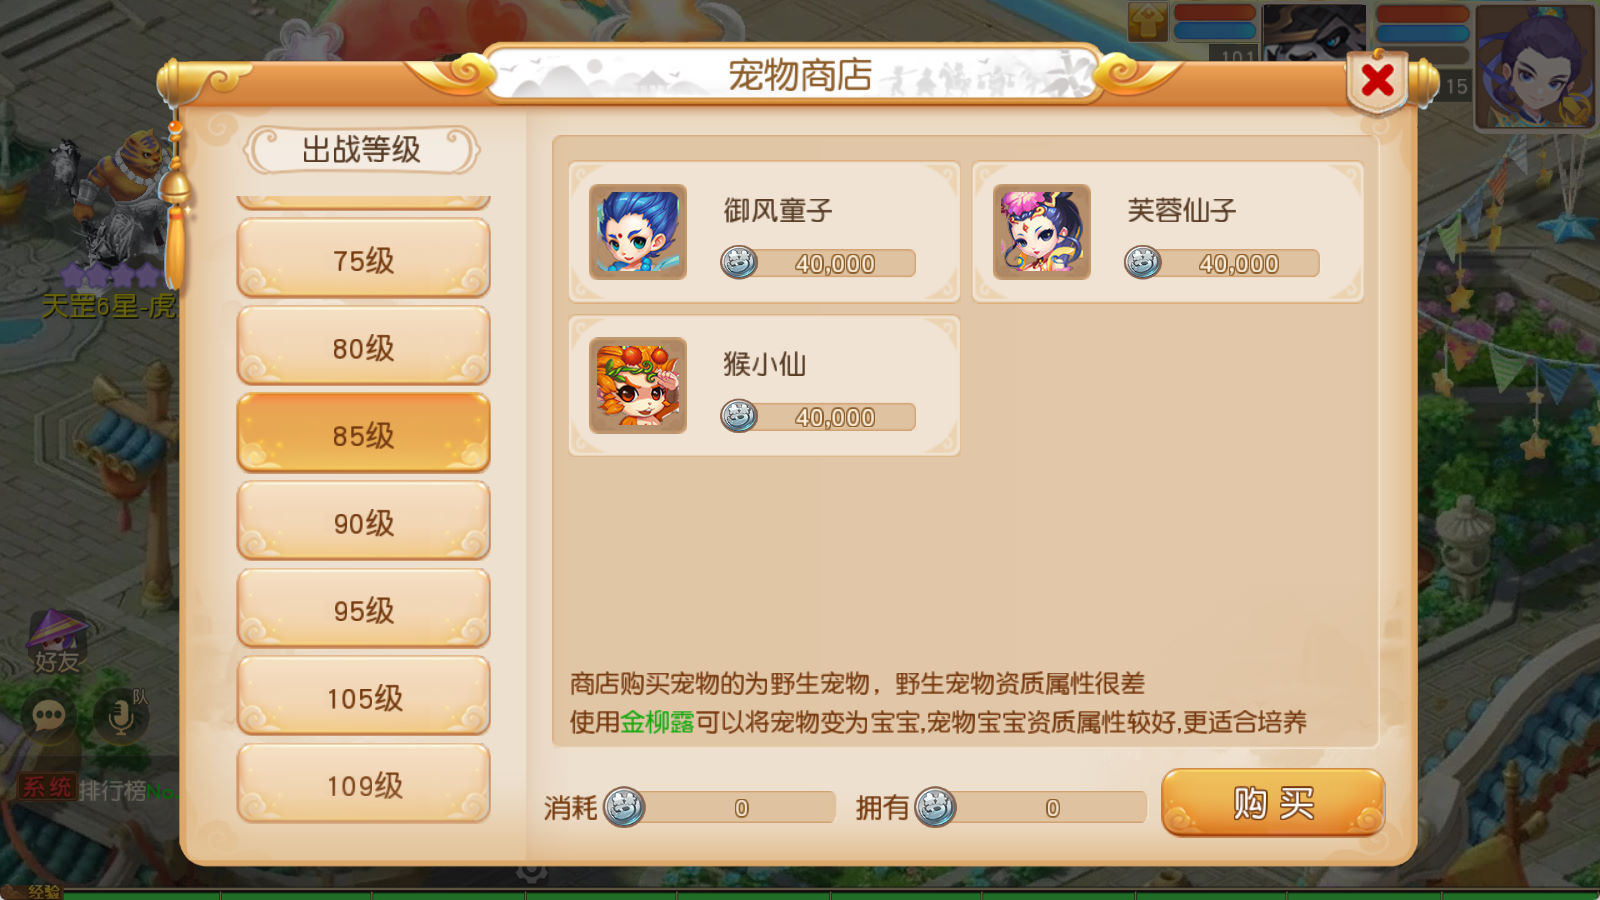Image resolution: width=1600 pixels, height=900 pixels.
Task: Switch to the 75级 level tab
Action: [x=363, y=259]
